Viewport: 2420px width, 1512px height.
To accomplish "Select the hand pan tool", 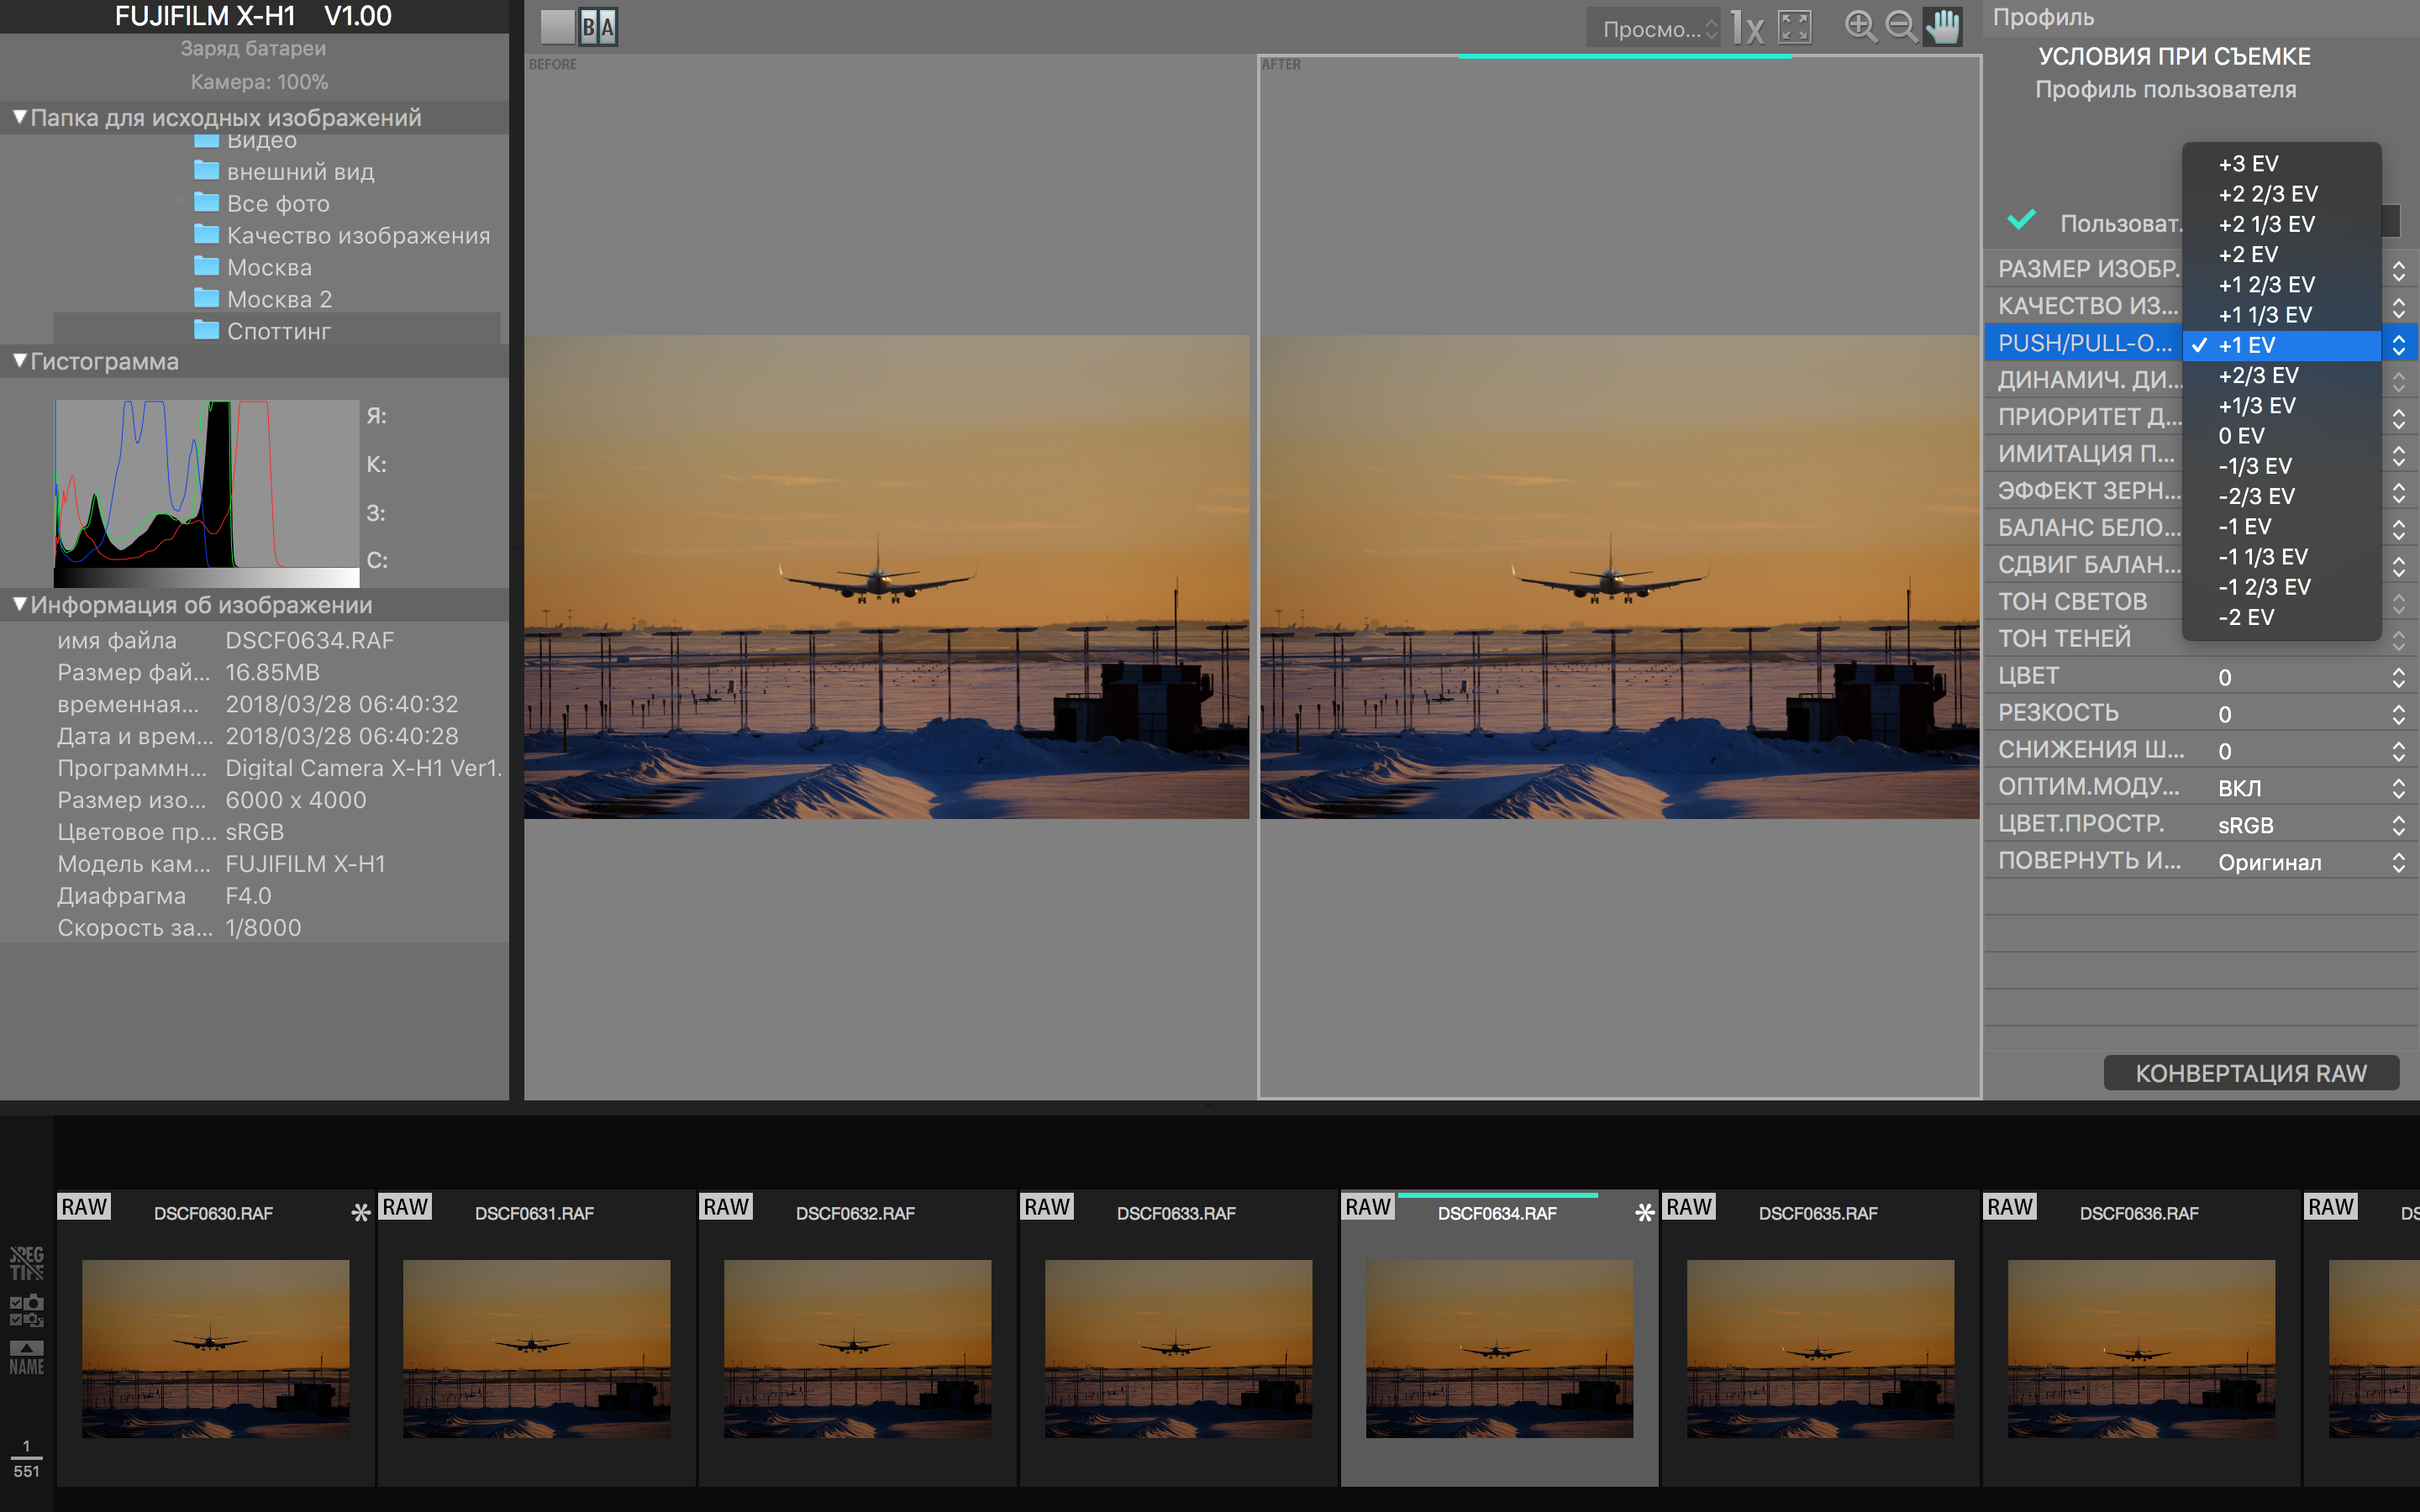I will tap(1943, 27).
